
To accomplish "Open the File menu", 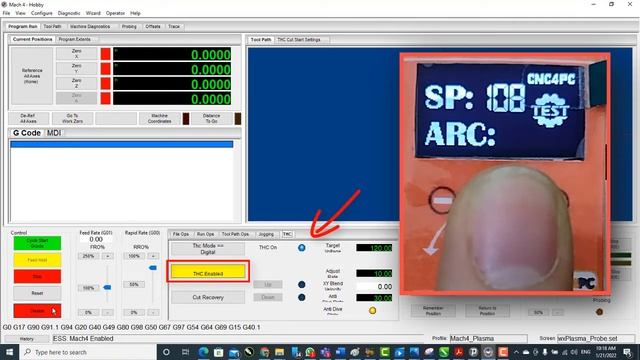I will (x=7, y=13).
